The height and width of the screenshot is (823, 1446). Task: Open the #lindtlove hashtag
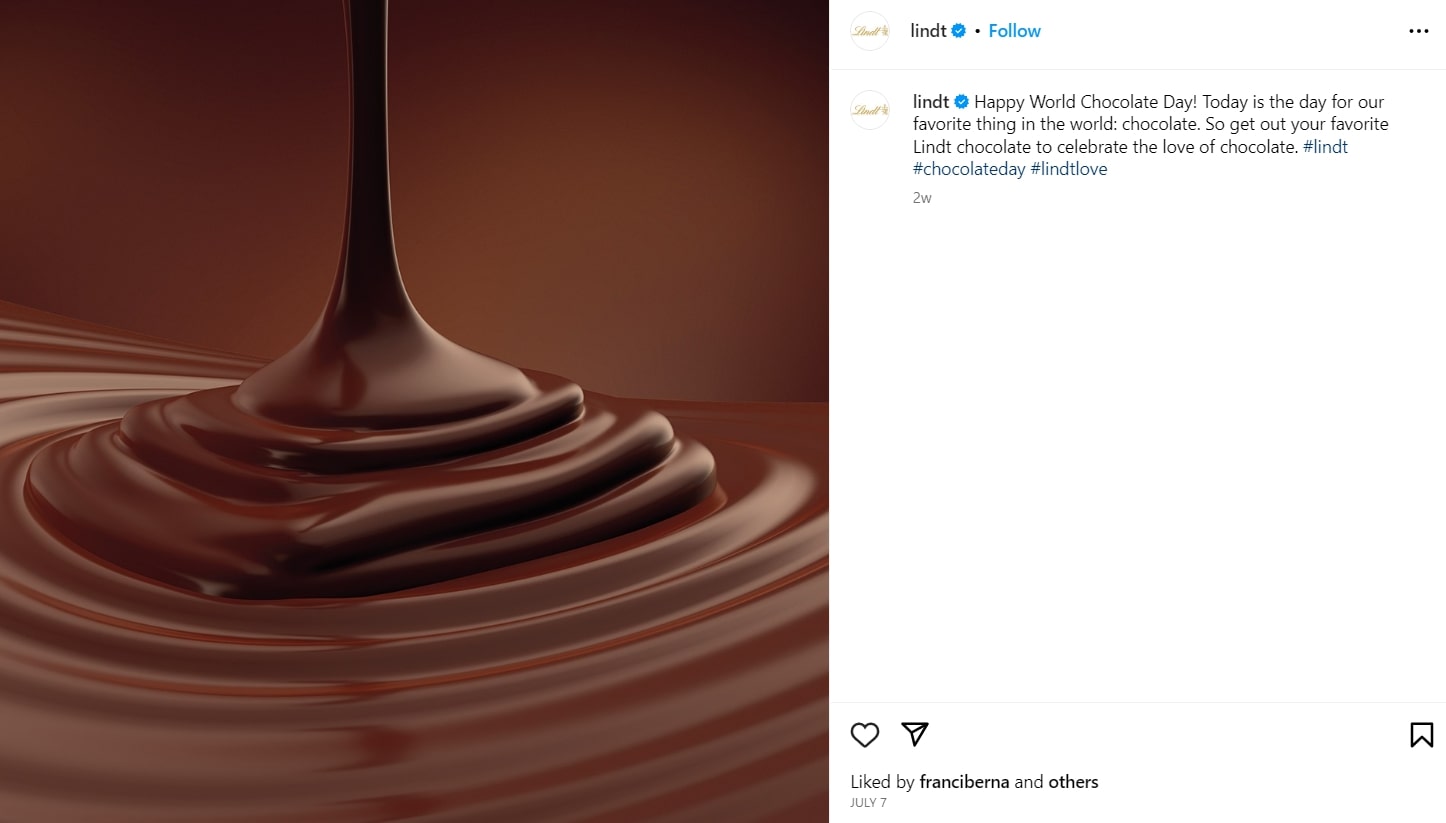[x=1069, y=169]
